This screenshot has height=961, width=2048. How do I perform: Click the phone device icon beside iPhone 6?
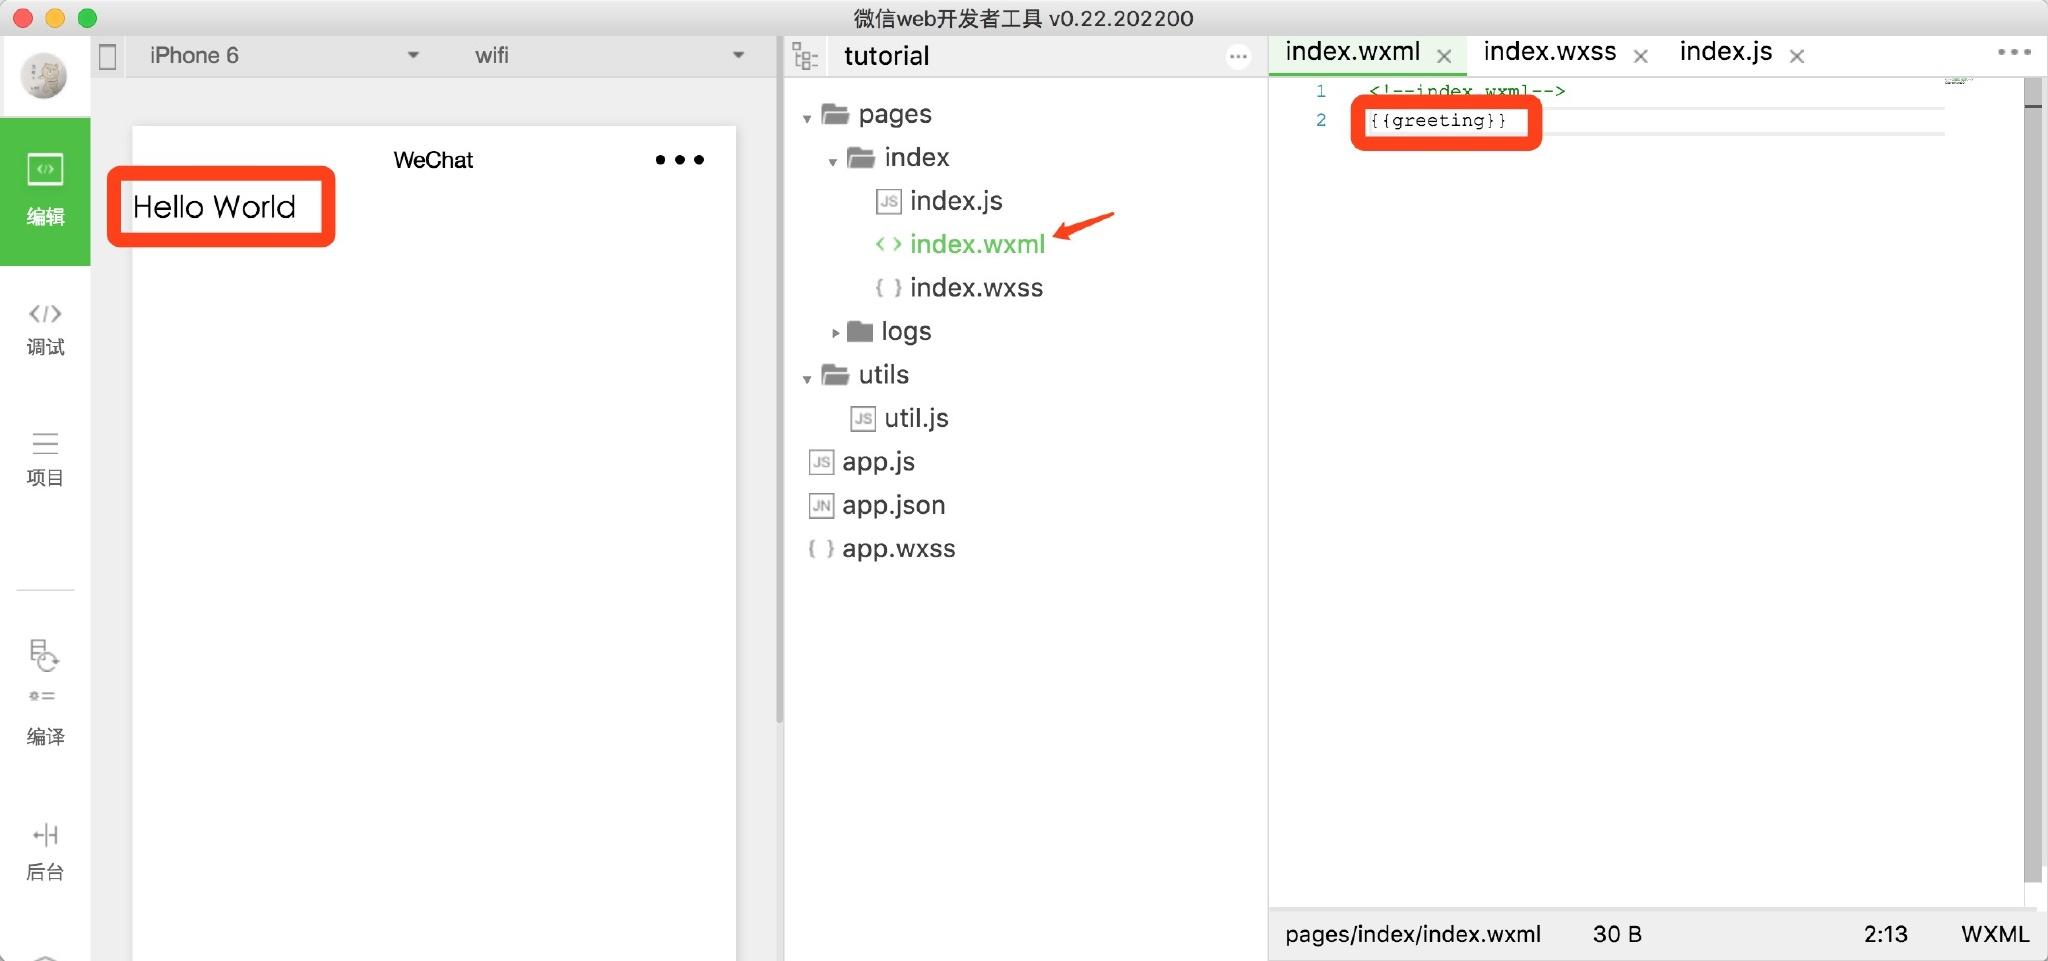108,56
